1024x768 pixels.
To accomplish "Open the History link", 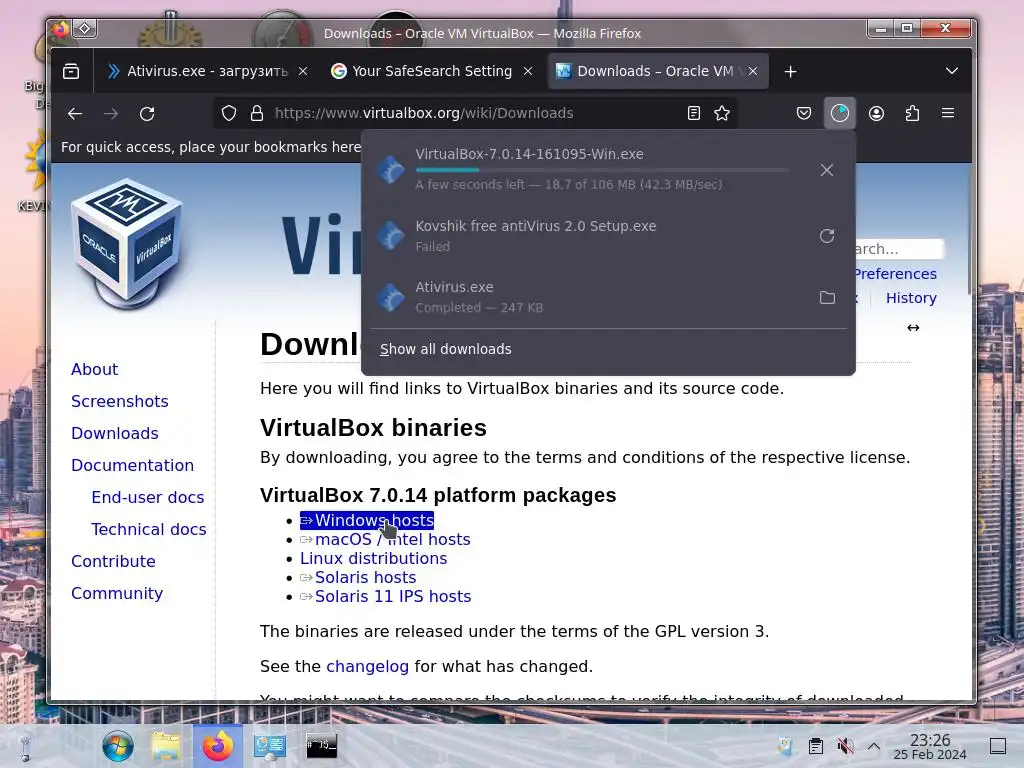I will [911, 298].
